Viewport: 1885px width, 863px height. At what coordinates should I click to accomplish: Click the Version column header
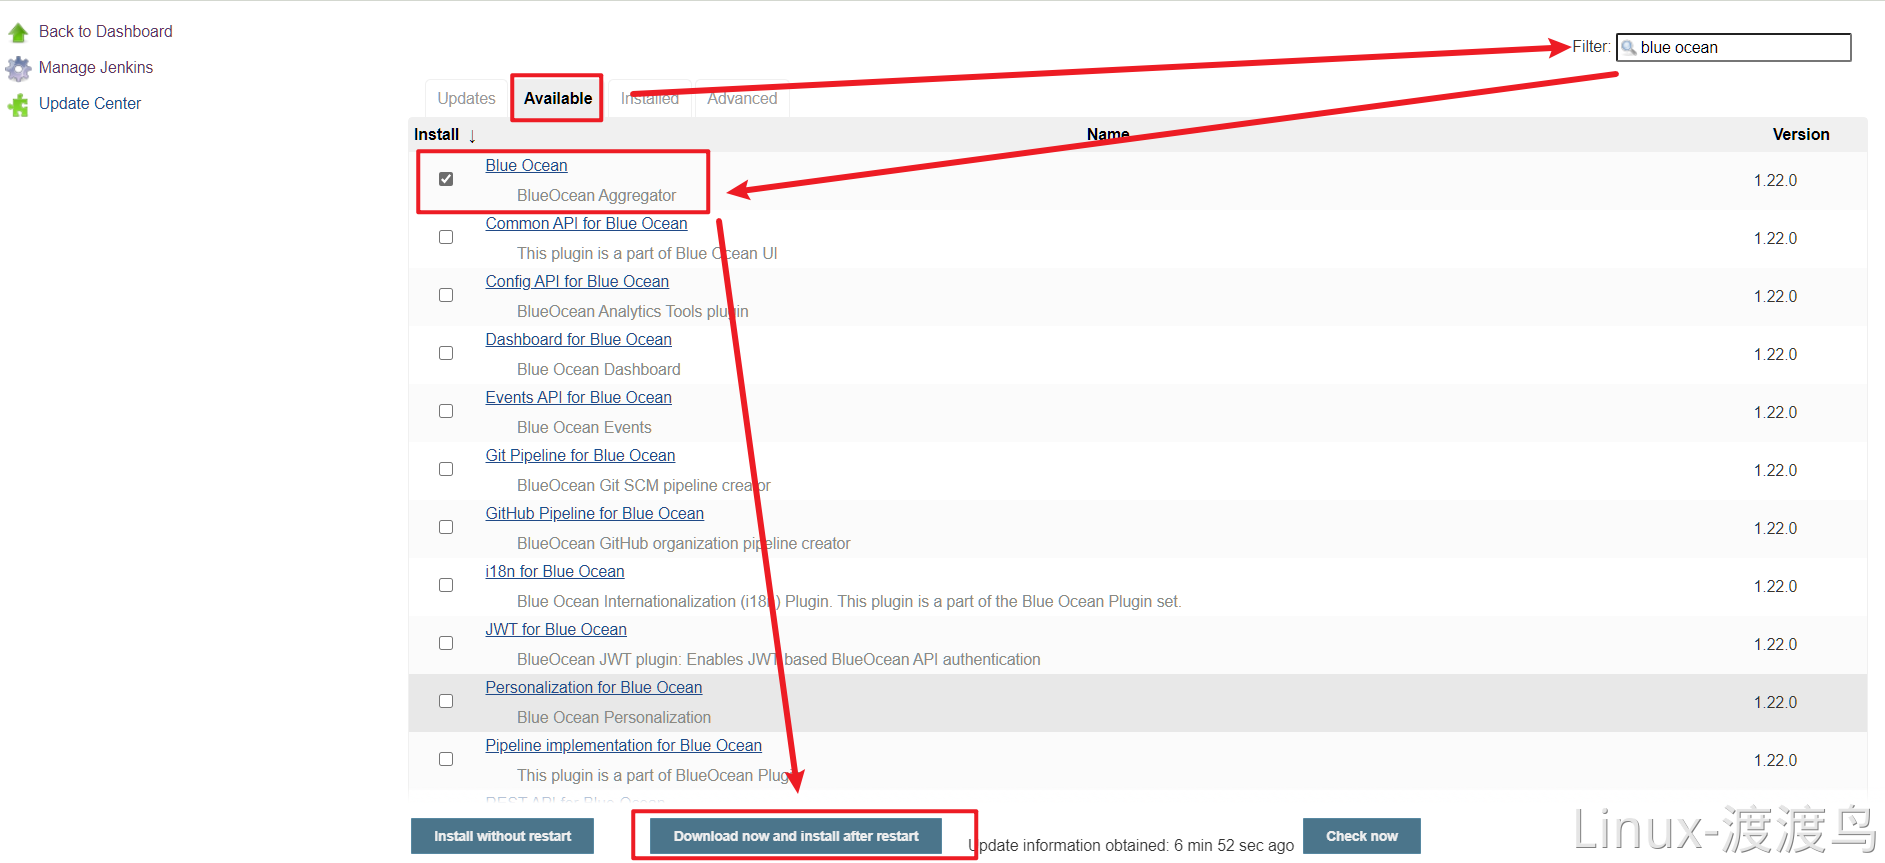click(1801, 134)
